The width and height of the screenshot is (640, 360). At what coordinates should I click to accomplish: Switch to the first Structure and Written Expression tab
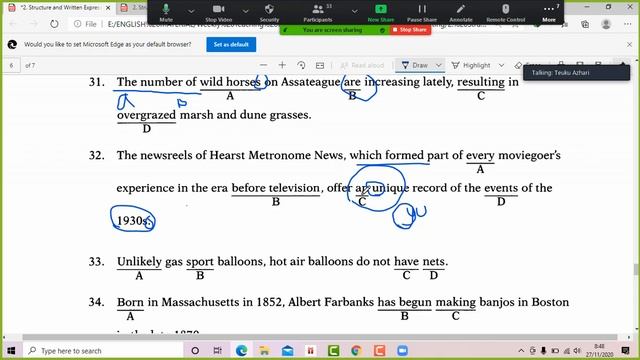pyautogui.click(x=59, y=8)
